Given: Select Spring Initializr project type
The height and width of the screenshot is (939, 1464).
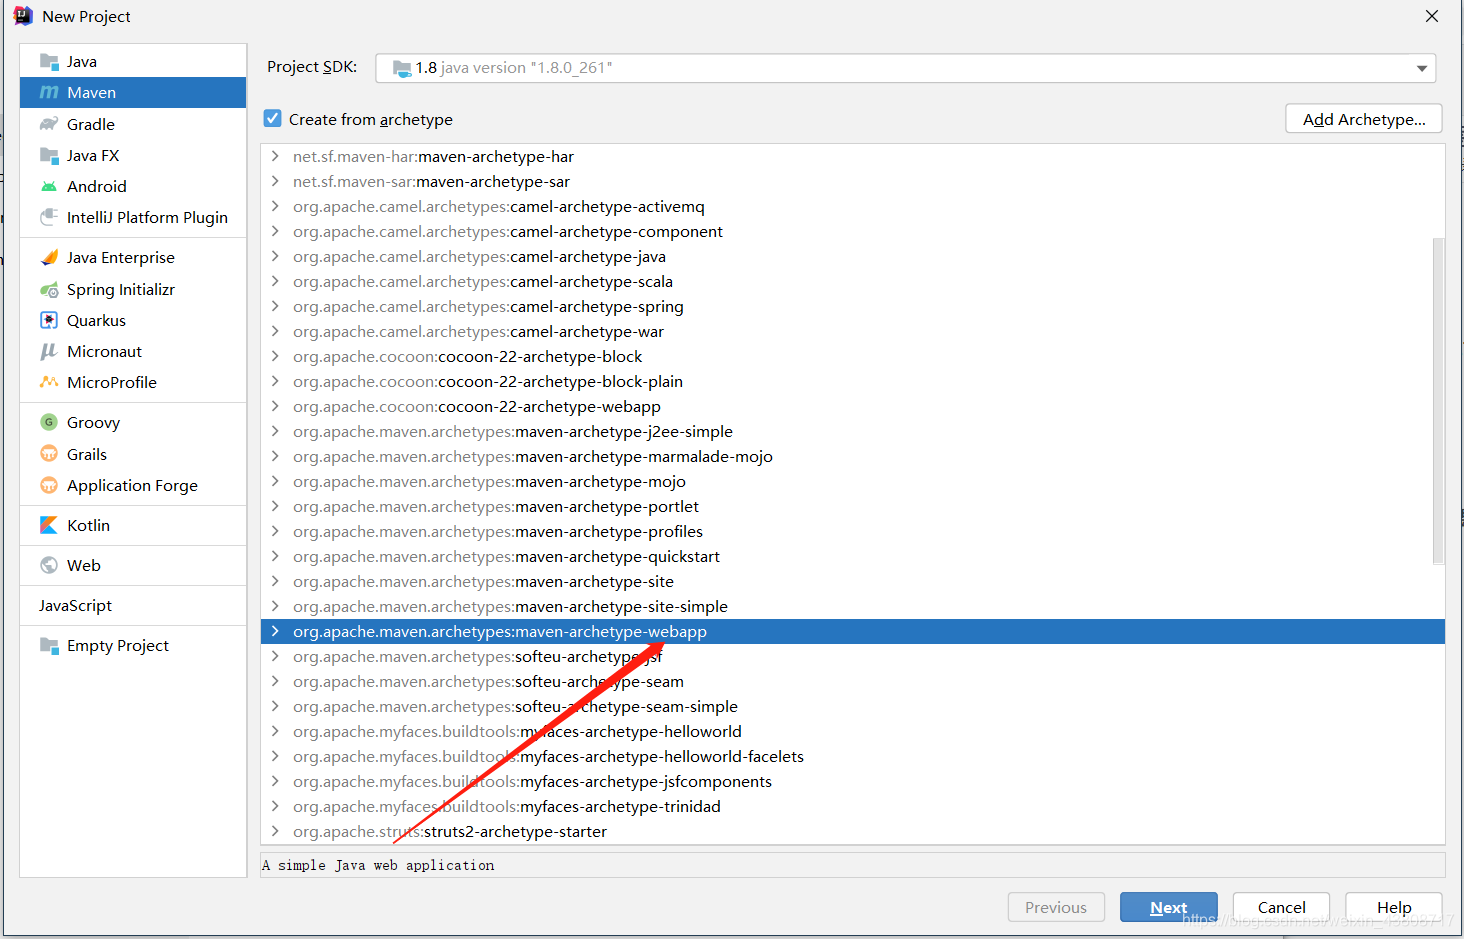Looking at the screenshot, I should 133,289.
